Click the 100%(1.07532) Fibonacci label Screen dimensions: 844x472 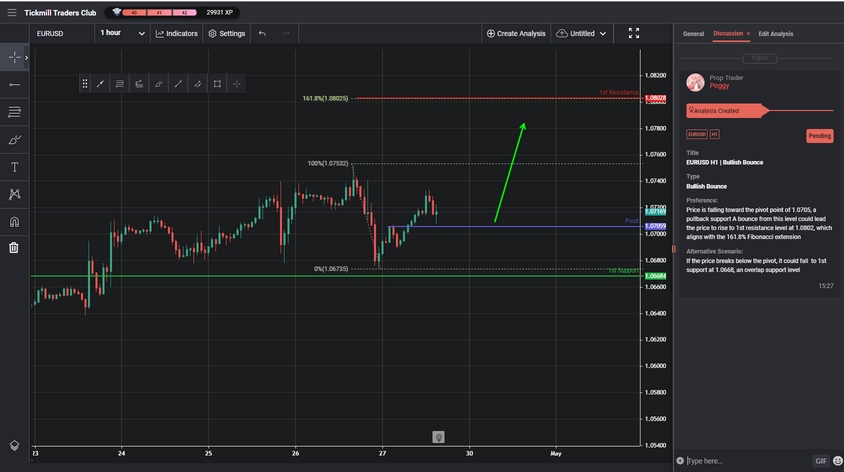[x=328, y=163]
